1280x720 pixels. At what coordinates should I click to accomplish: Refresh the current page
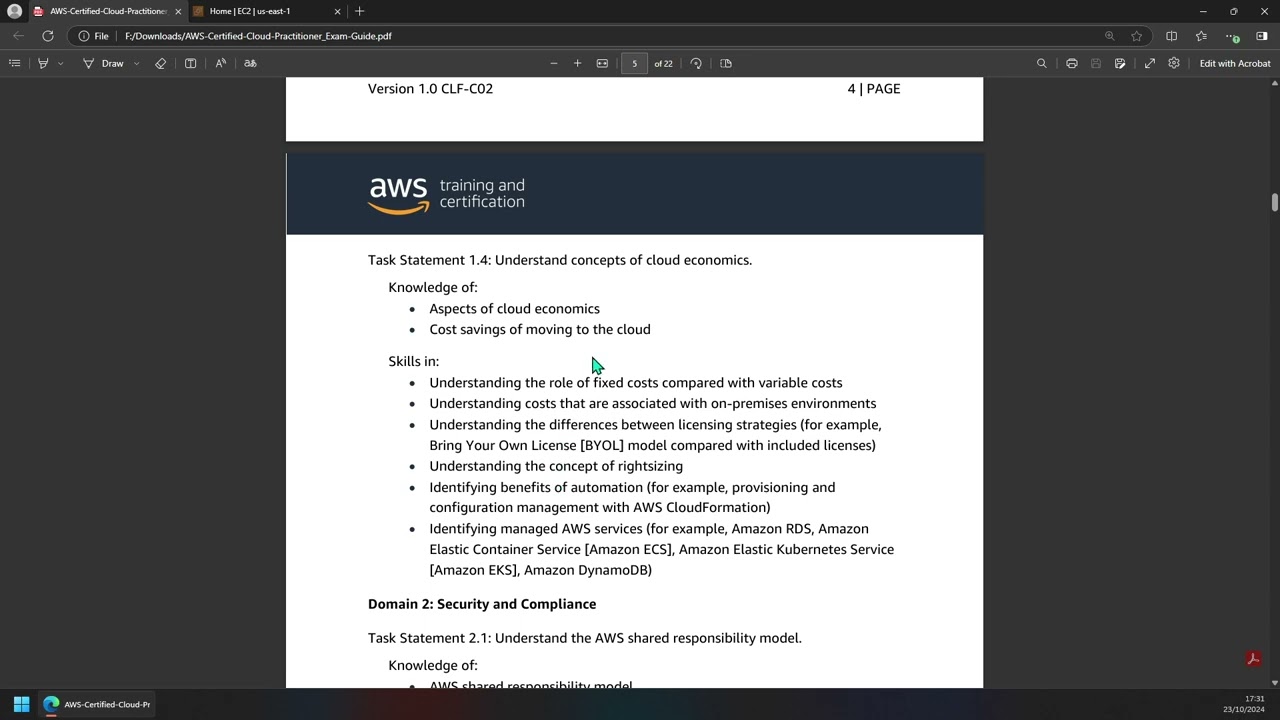pyautogui.click(x=47, y=36)
